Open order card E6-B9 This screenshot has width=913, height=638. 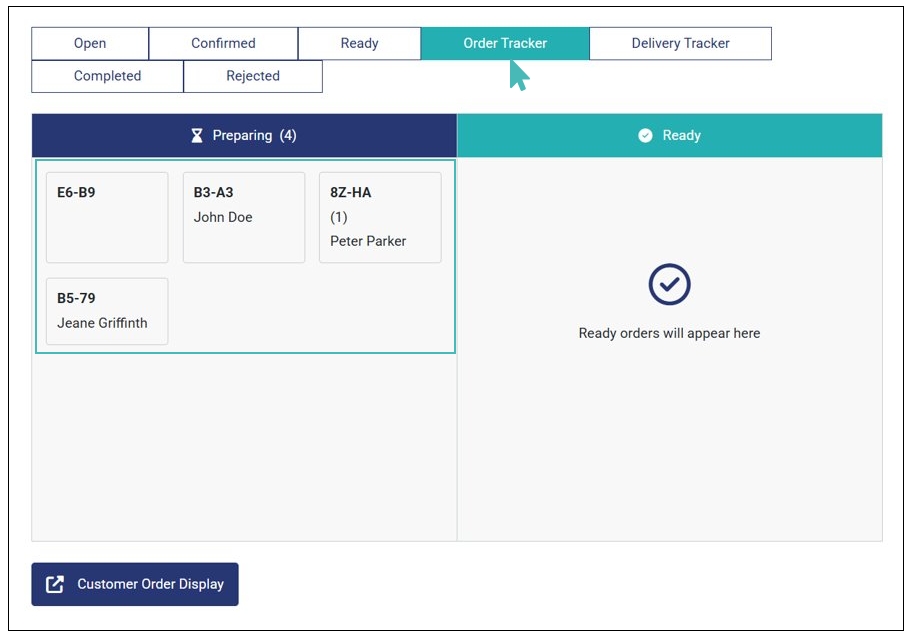(x=107, y=217)
